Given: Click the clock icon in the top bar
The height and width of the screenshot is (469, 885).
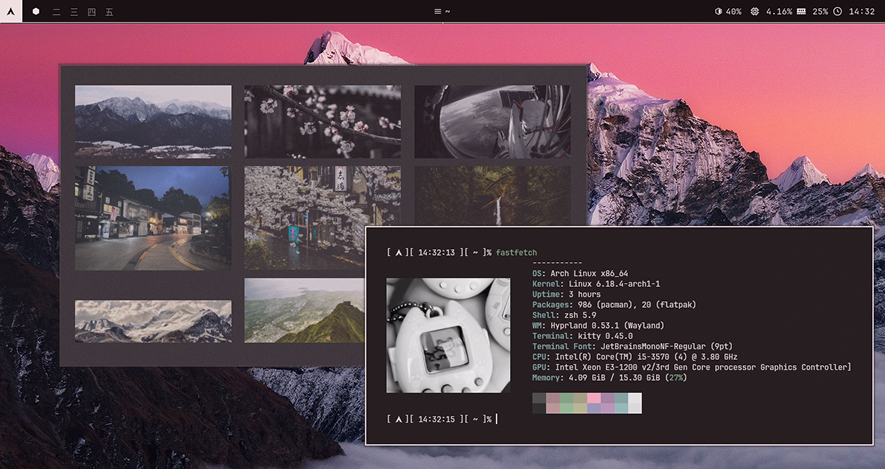Looking at the screenshot, I should [x=838, y=11].
